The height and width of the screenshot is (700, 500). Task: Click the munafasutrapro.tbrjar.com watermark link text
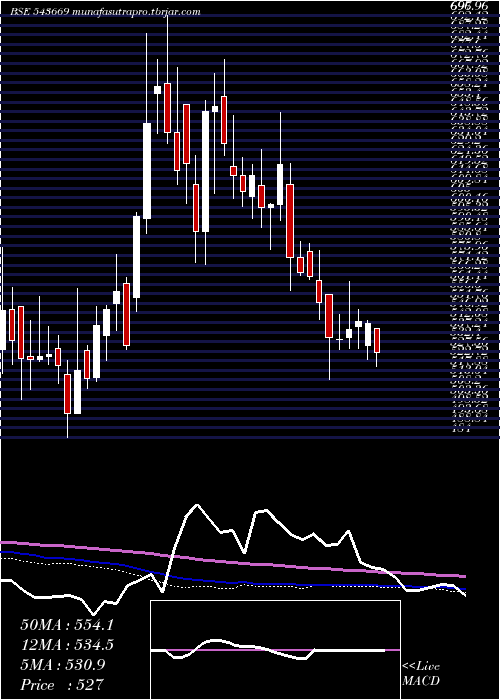point(136,12)
